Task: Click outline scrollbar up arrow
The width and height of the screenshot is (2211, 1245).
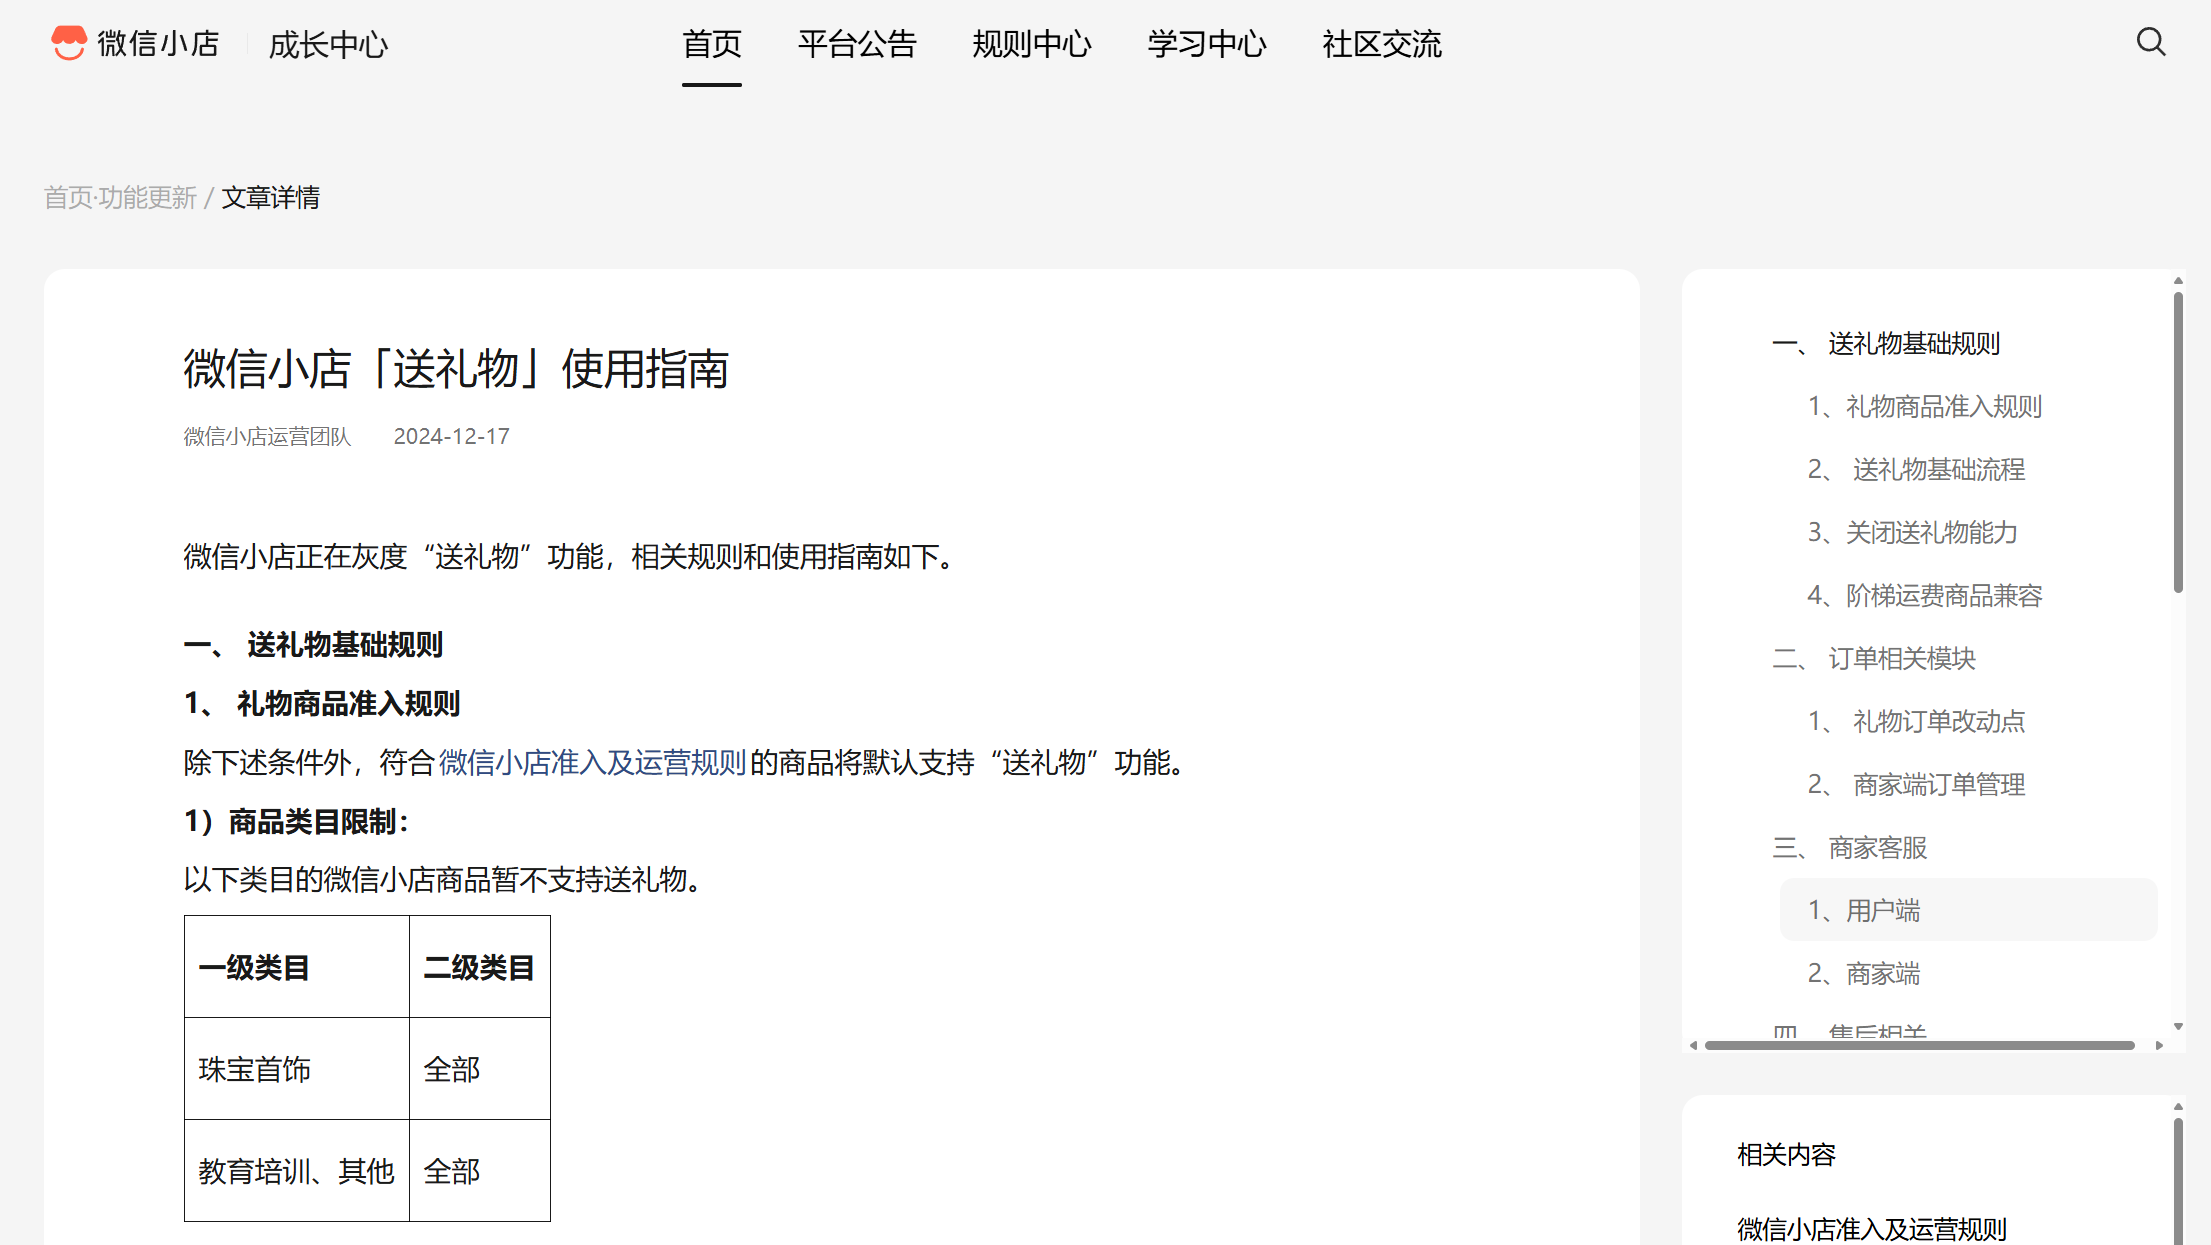Action: [2178, 281]
